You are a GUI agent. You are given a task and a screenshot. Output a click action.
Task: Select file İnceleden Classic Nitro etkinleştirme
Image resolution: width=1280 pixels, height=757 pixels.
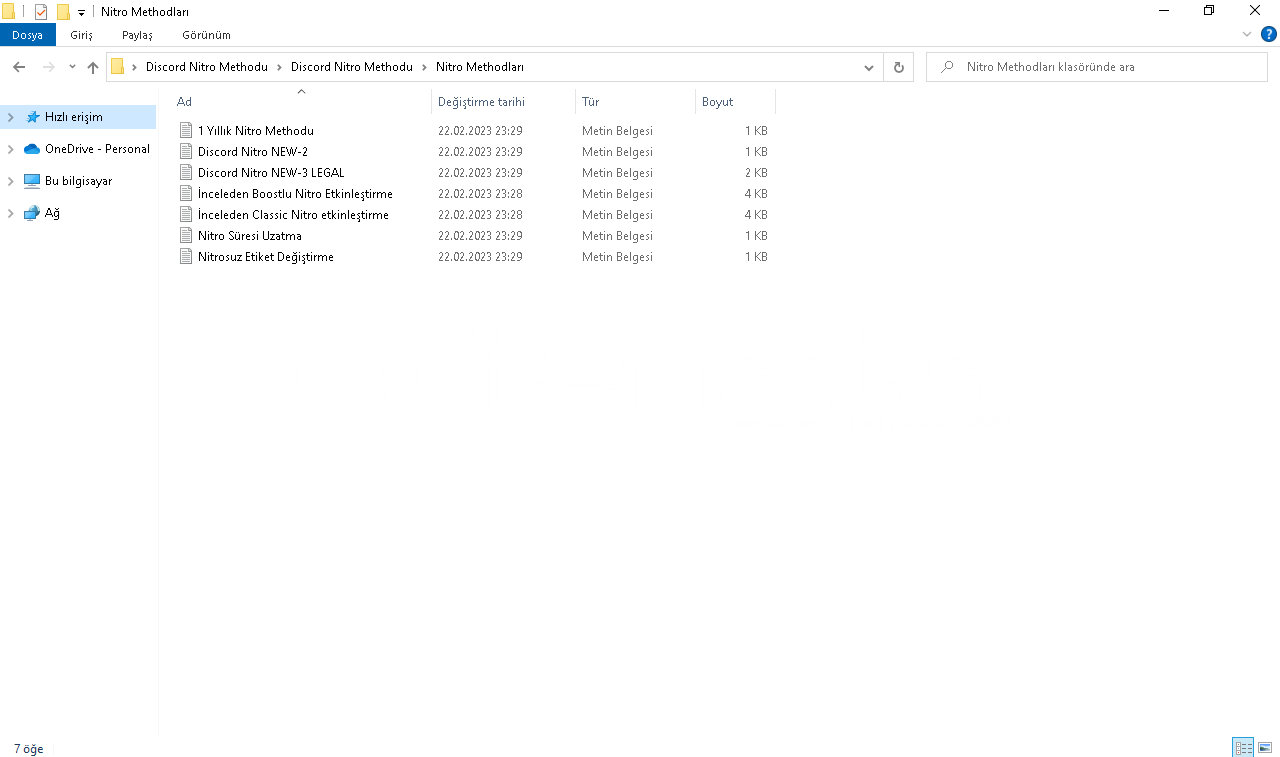pyautogui.click(x=293, y=215)
